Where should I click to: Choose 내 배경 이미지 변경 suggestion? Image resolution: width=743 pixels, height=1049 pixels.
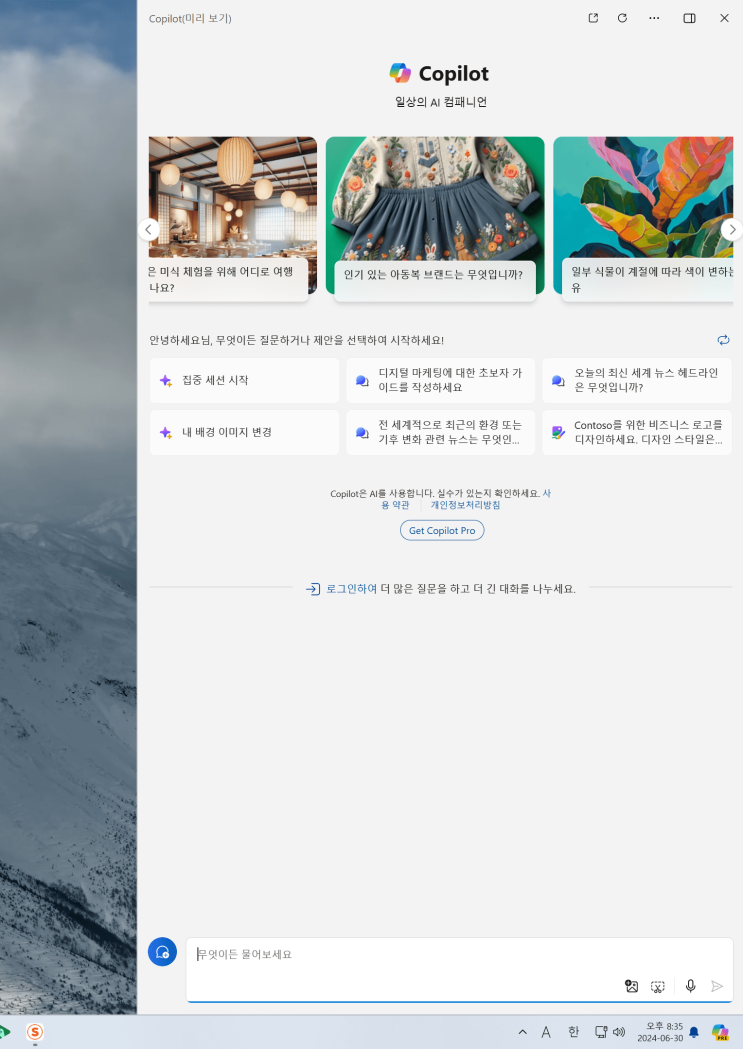pyautogui.click(x=244, y=432)
